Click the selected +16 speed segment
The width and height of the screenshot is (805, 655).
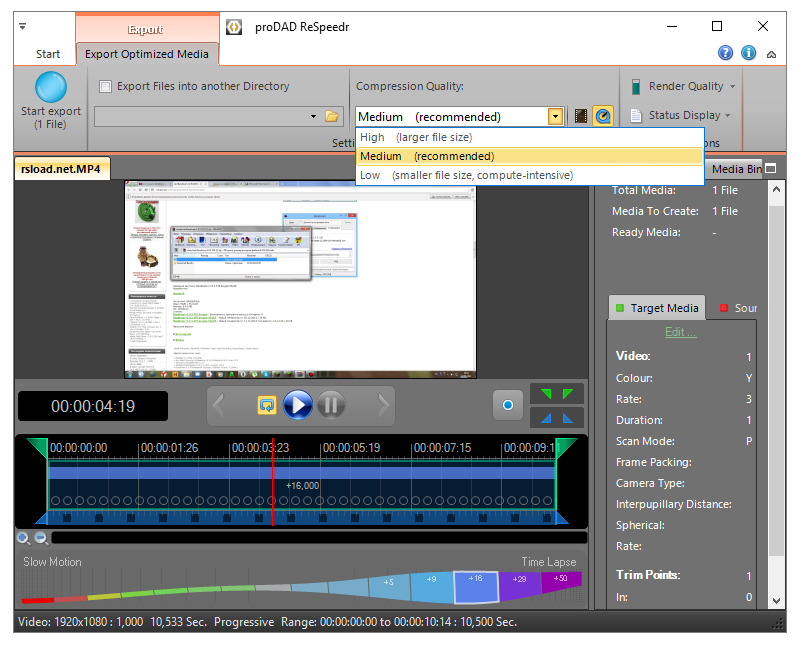pos(476,587)
